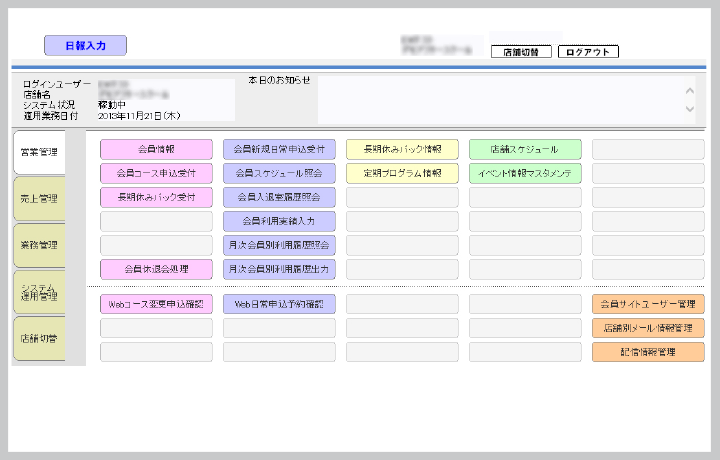Open 月次会員別利用履歴出力
720x460 pixels.
pyautogui.click(x=279, y=269)
